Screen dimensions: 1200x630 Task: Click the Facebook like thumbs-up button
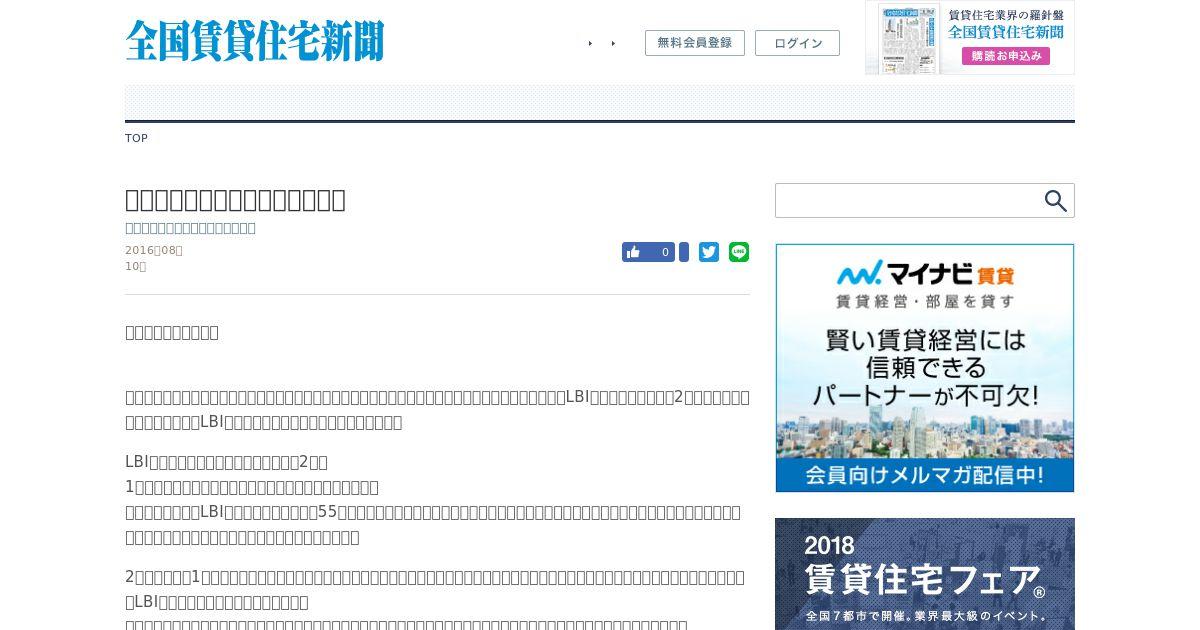pyautogui.click(x=648, y=252)
